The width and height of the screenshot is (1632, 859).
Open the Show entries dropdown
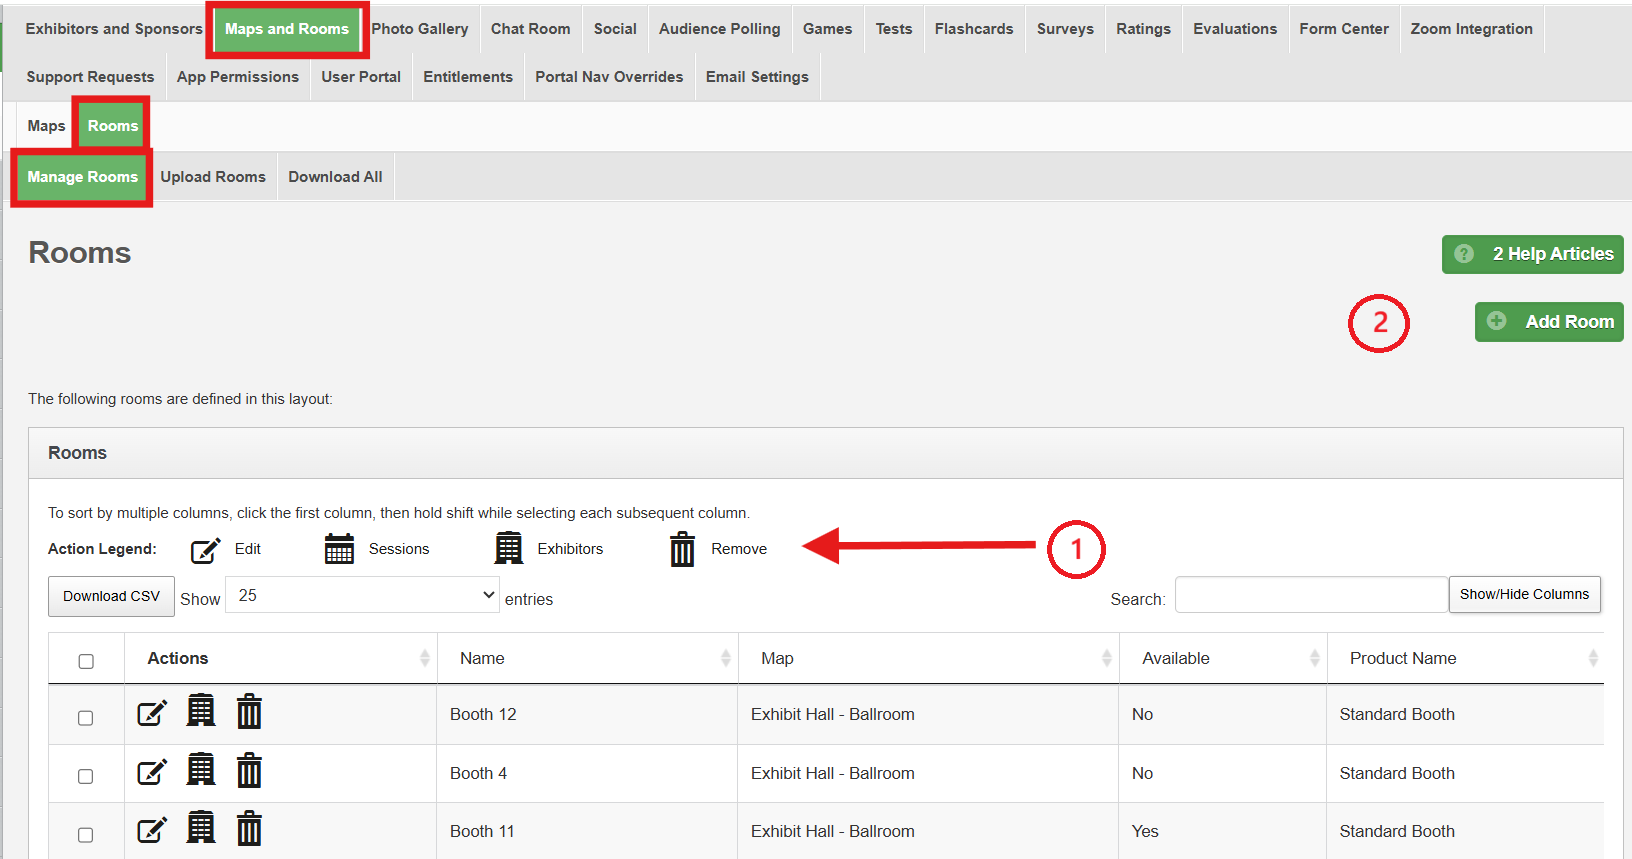click(x=362, y=595)
